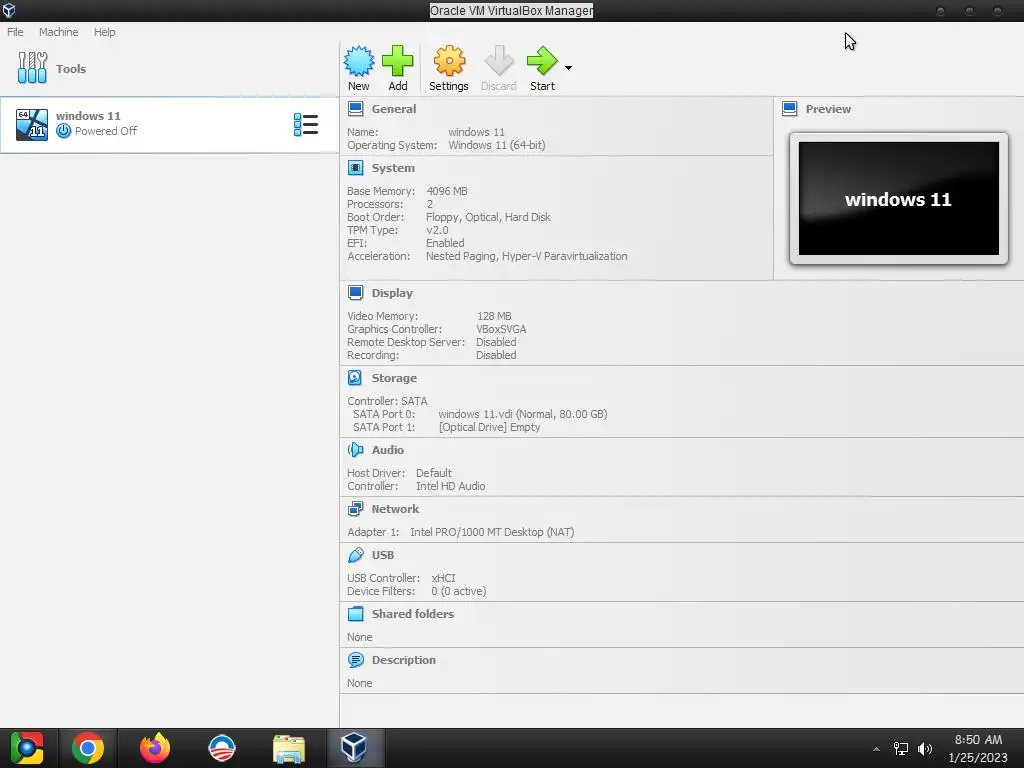
Task: Click the Display section icon
Action: coord(355,293)
